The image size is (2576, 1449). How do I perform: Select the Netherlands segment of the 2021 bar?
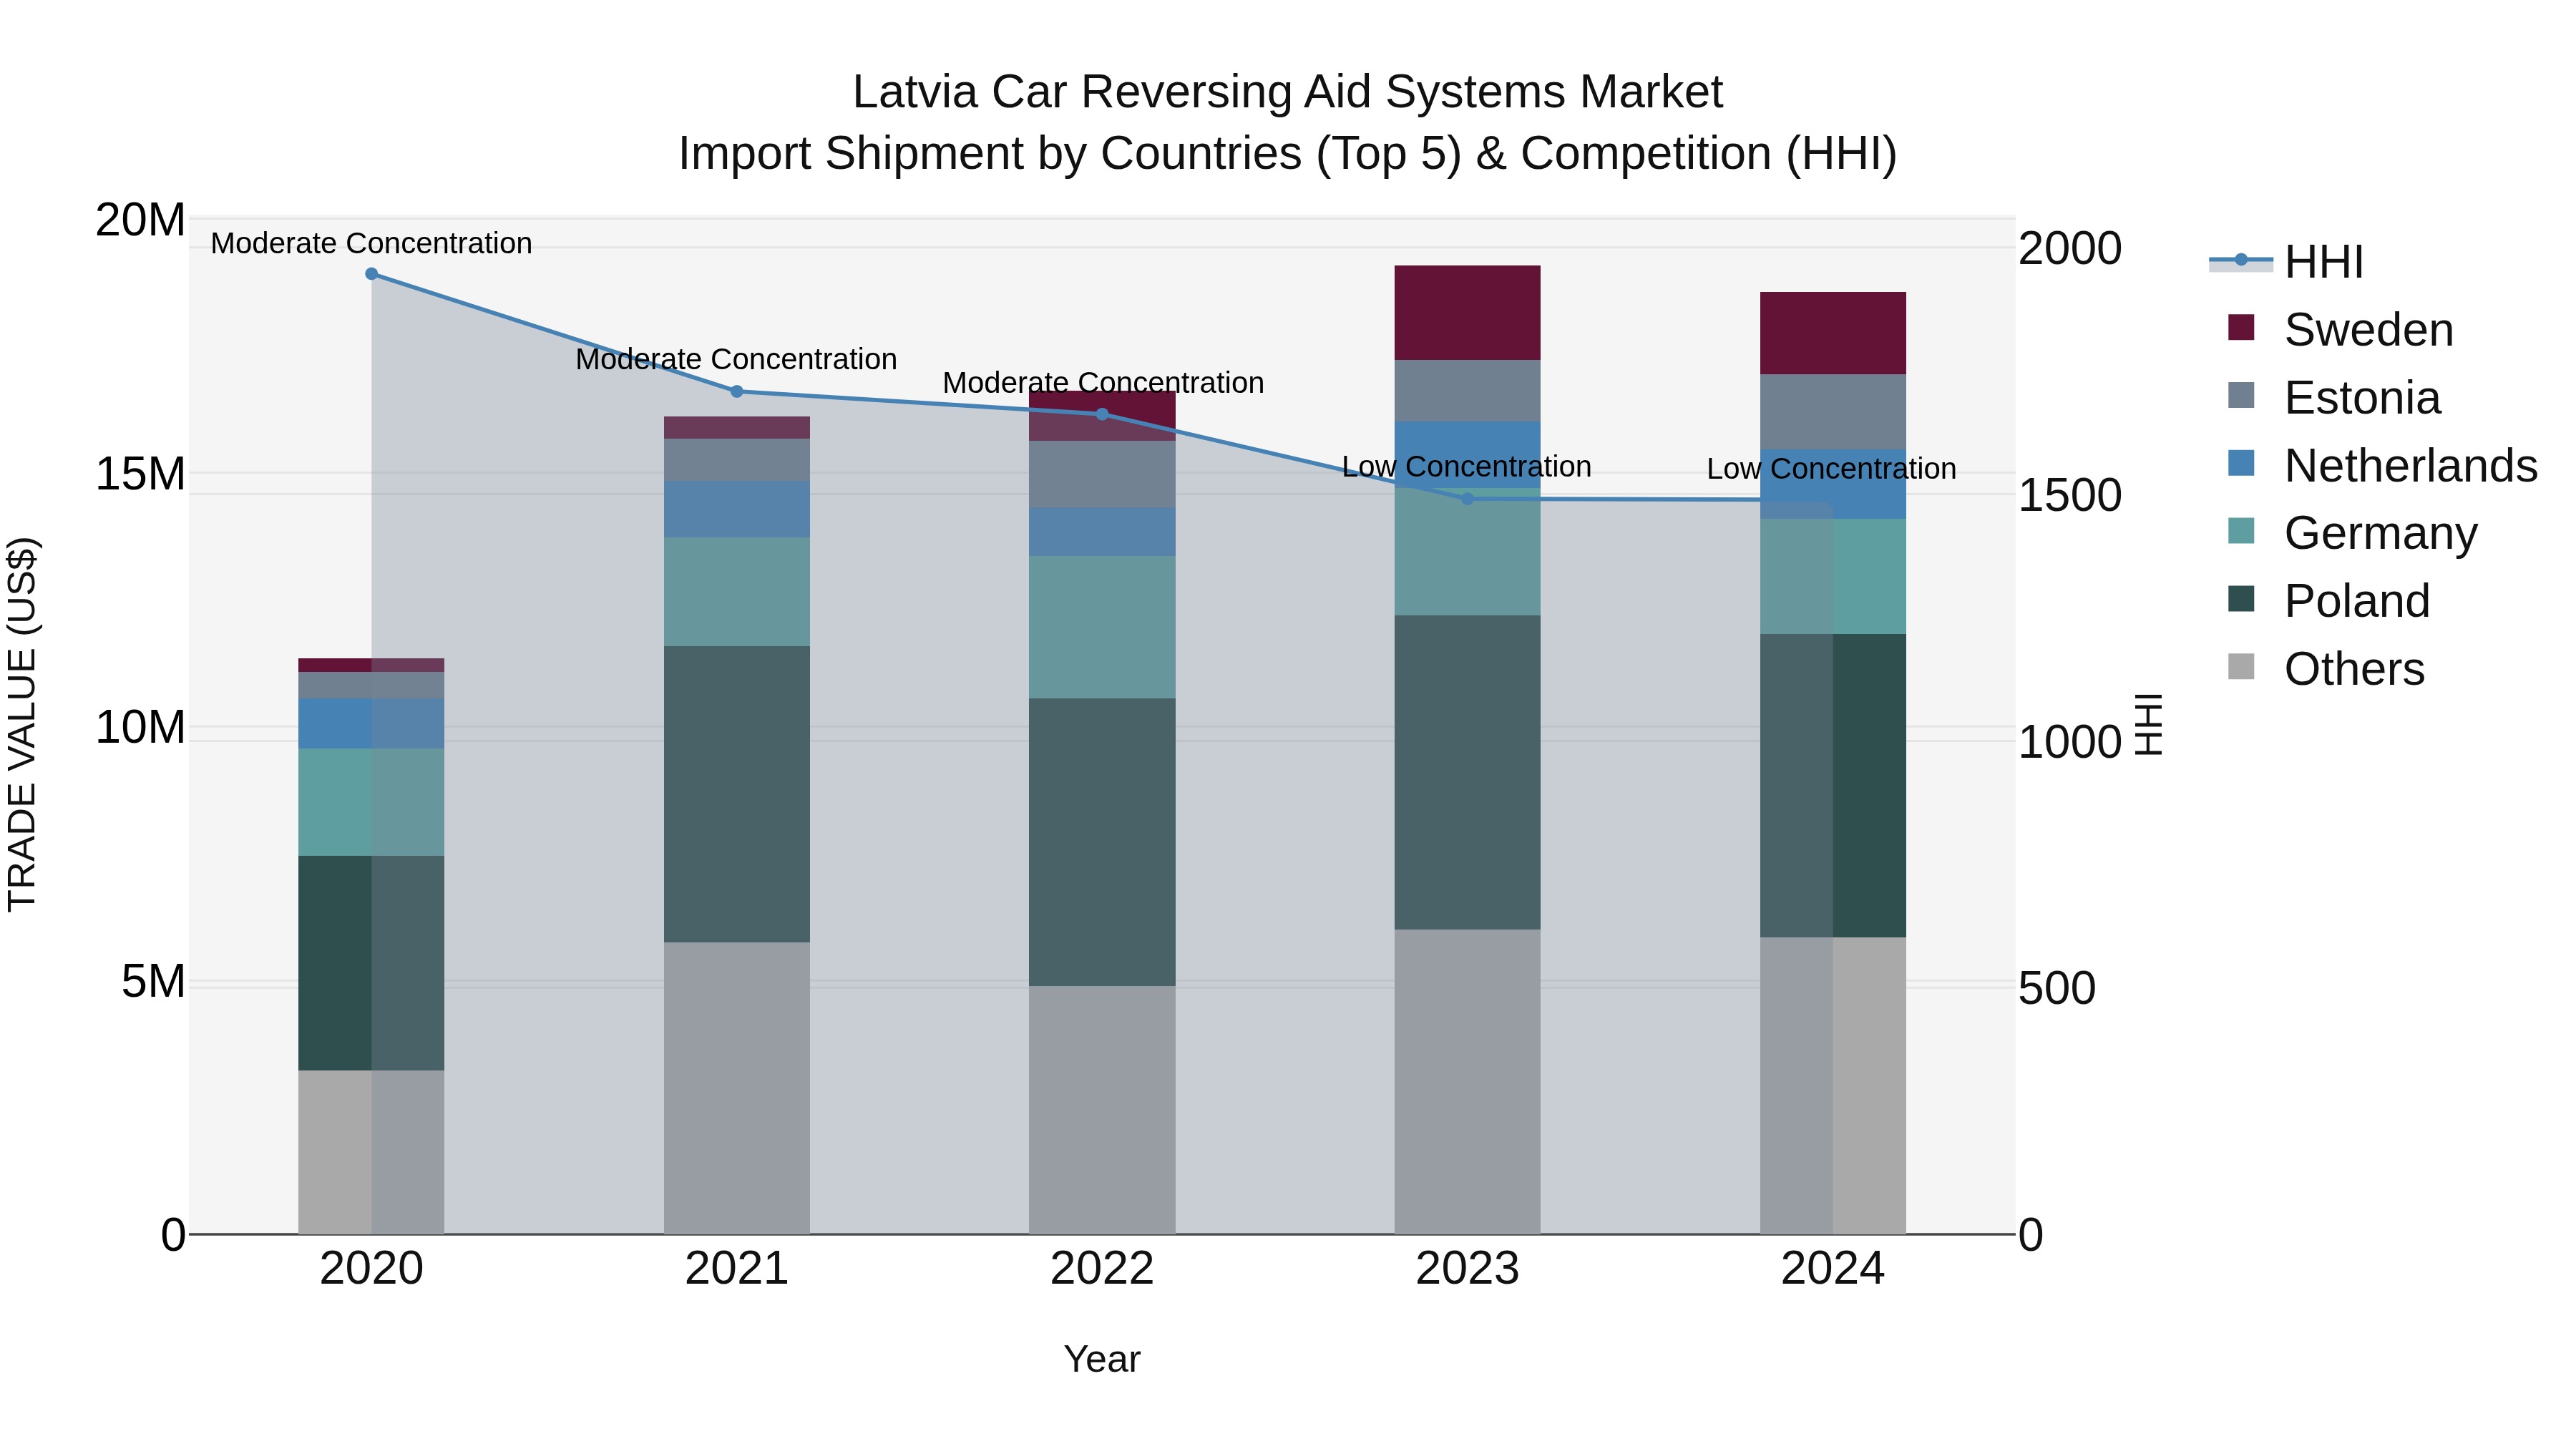point(737,510)
